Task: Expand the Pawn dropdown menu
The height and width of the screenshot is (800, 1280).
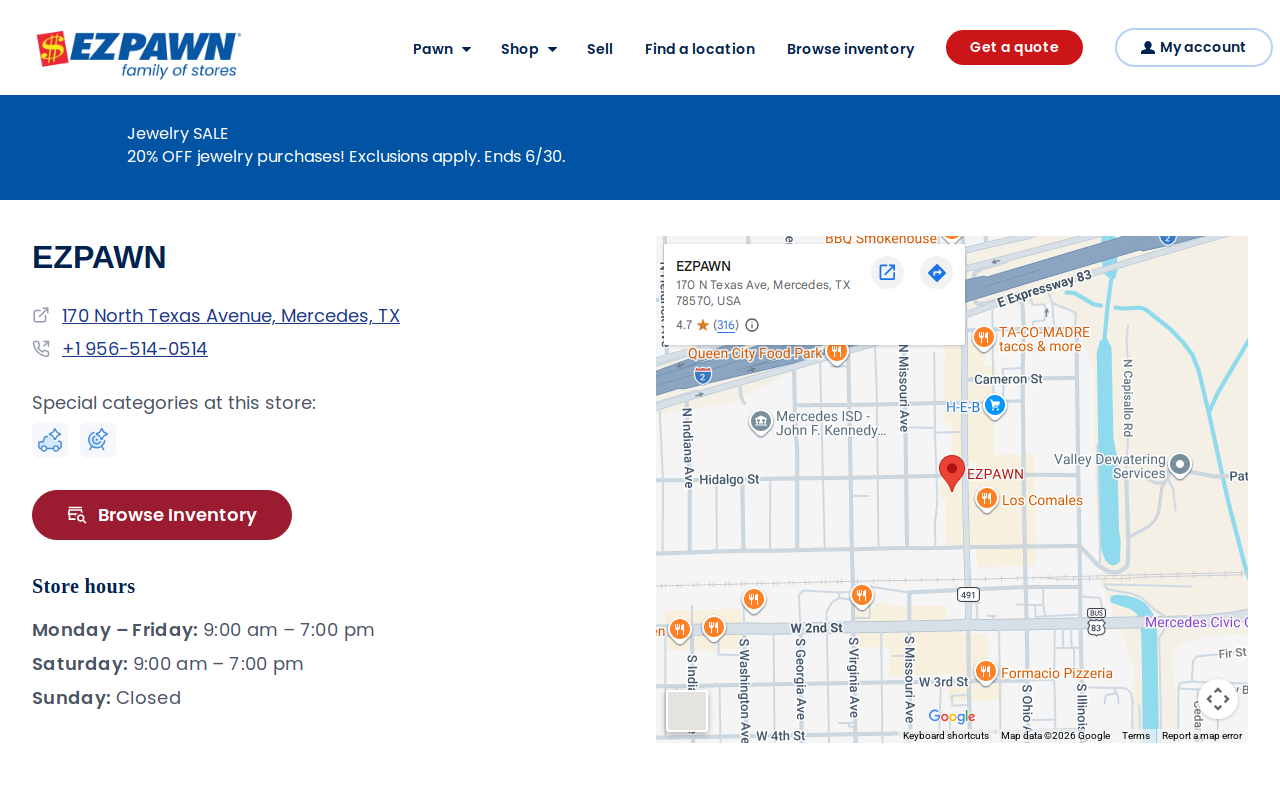Action: click(442, 49)
